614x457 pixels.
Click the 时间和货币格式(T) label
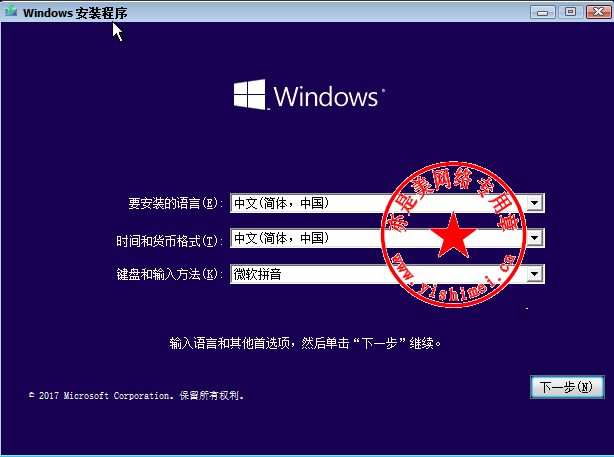click(169, 241)
